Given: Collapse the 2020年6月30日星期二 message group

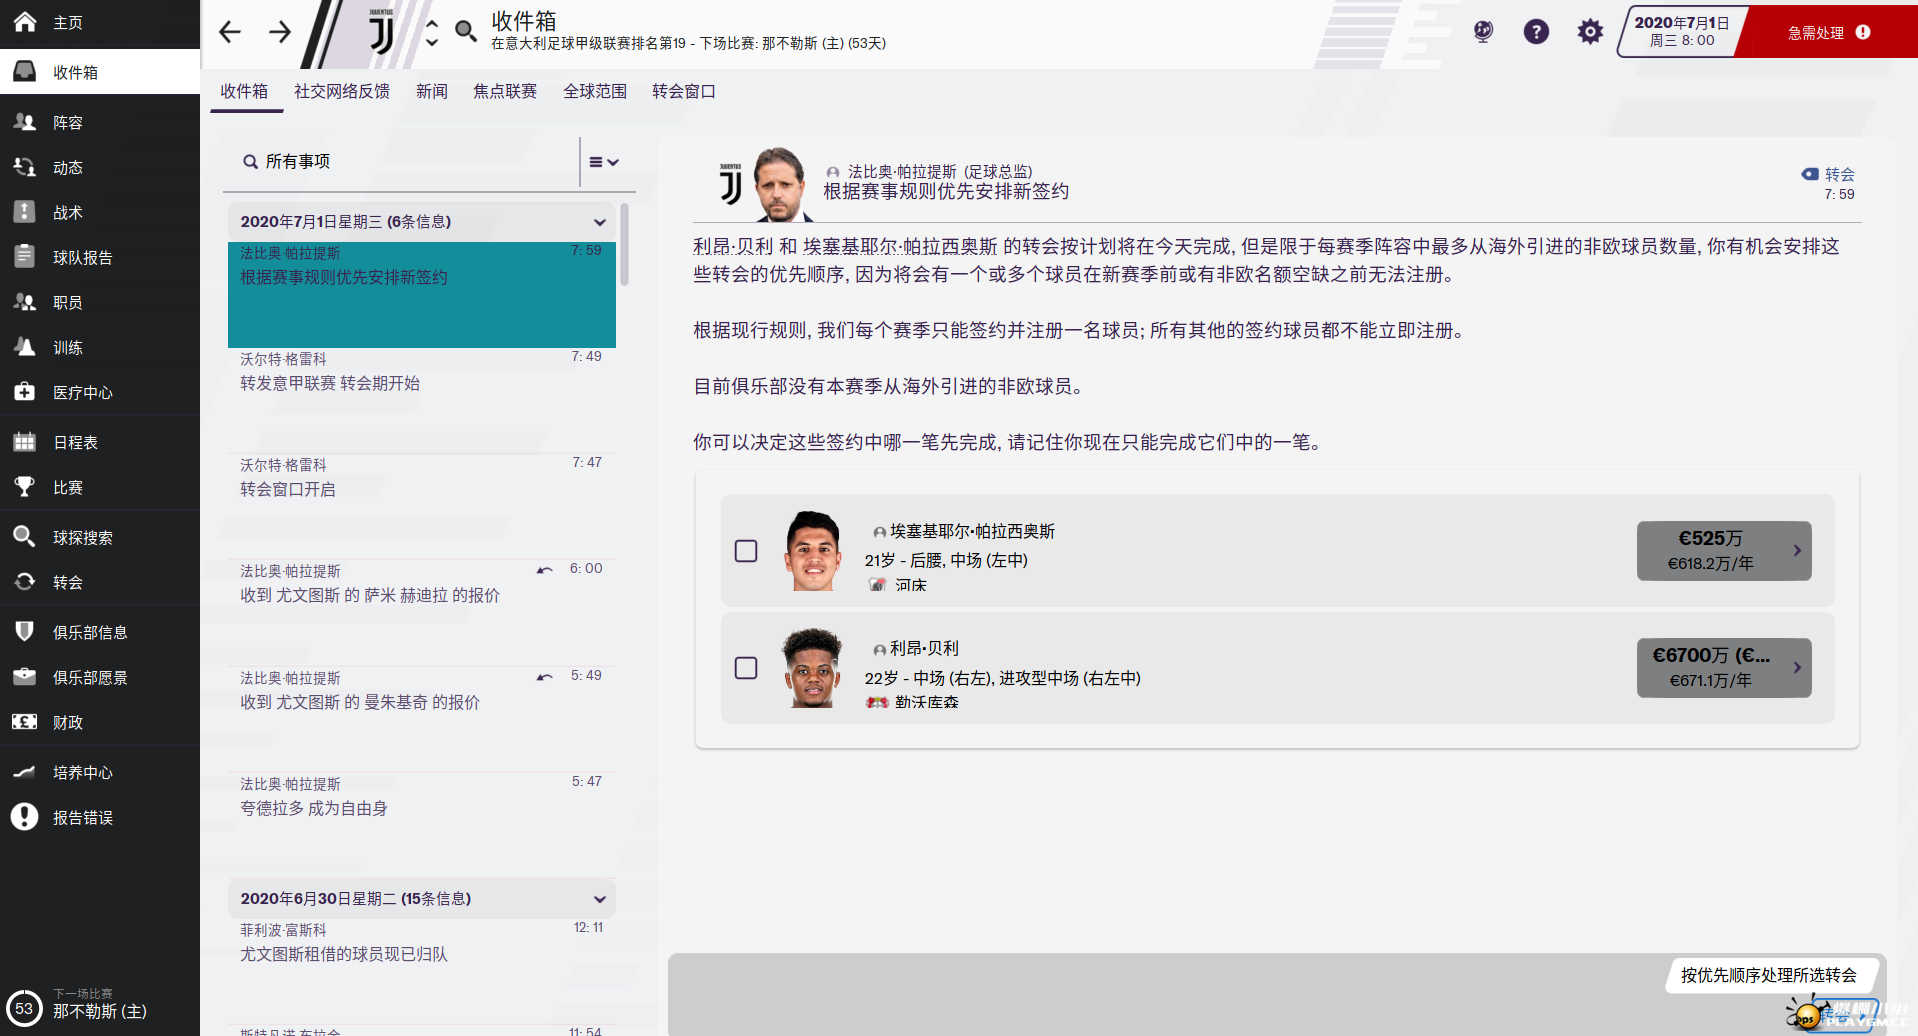Looking at the screenshot, I should [599, 899].
